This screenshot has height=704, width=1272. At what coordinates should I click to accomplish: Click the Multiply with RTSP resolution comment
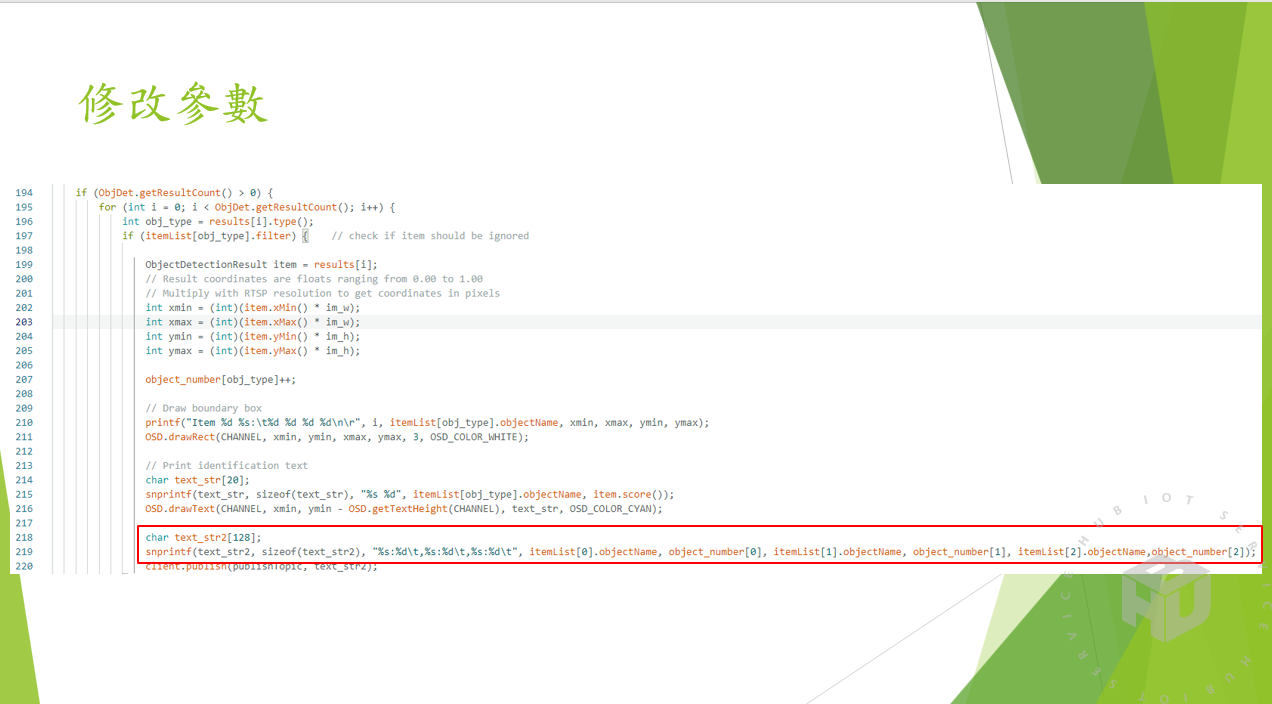tap(322, 293)
